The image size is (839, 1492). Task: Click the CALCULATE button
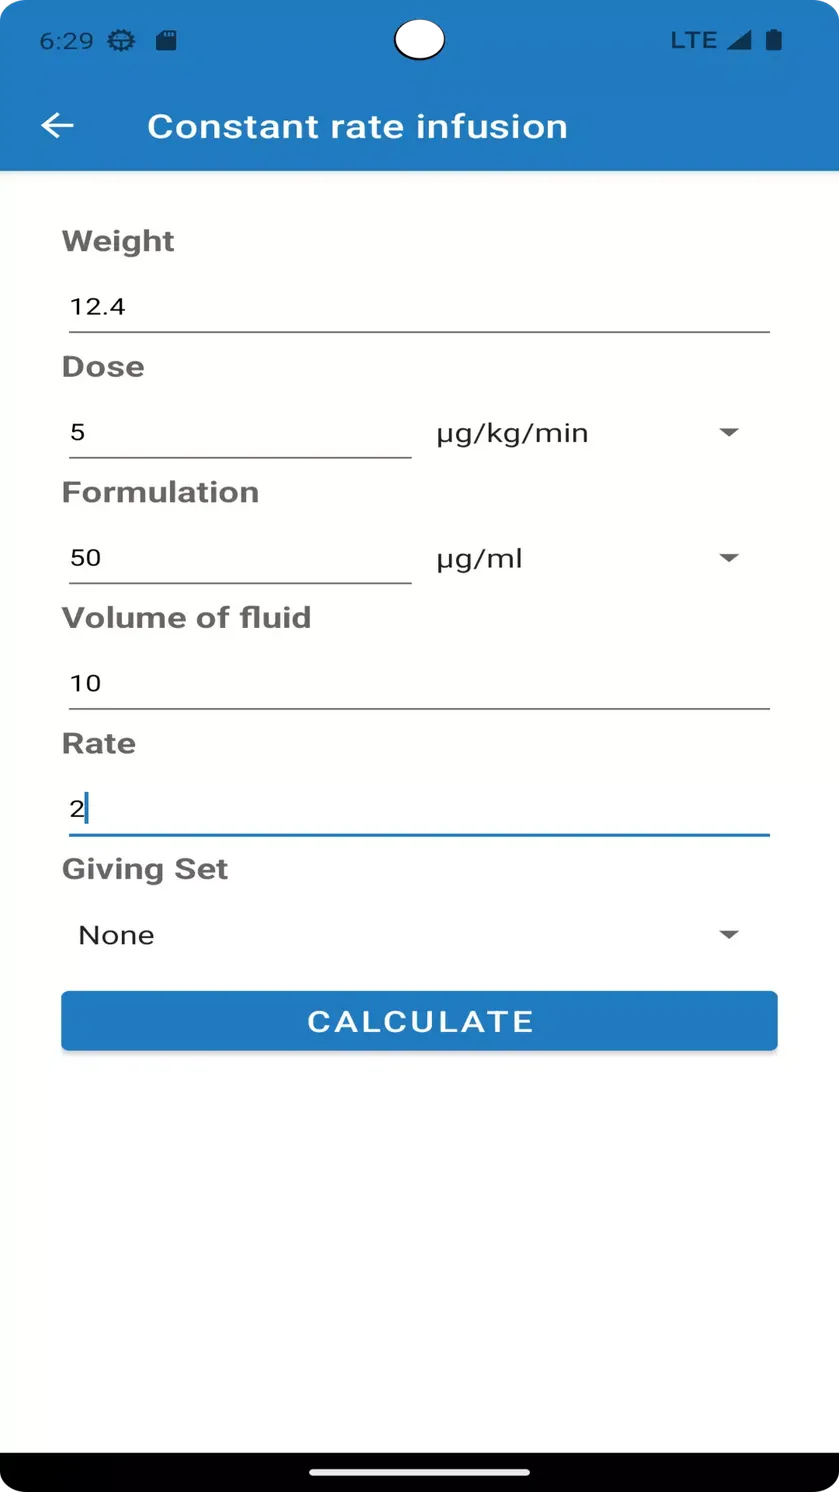[419, 1021]
